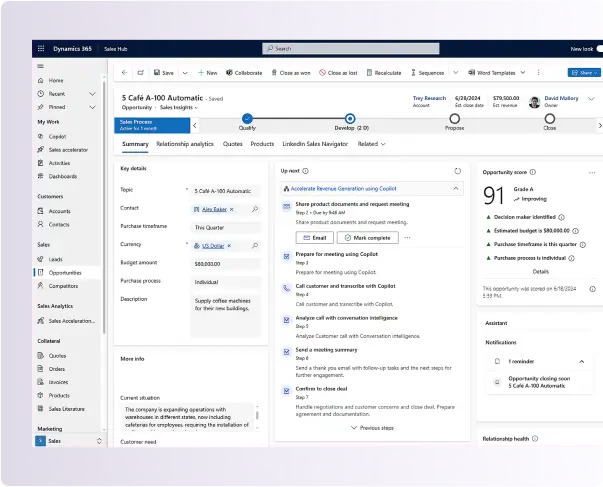Check the Prepare for meeting step checkbox
This screenshot has height=487, width=603.
(288, 255)
